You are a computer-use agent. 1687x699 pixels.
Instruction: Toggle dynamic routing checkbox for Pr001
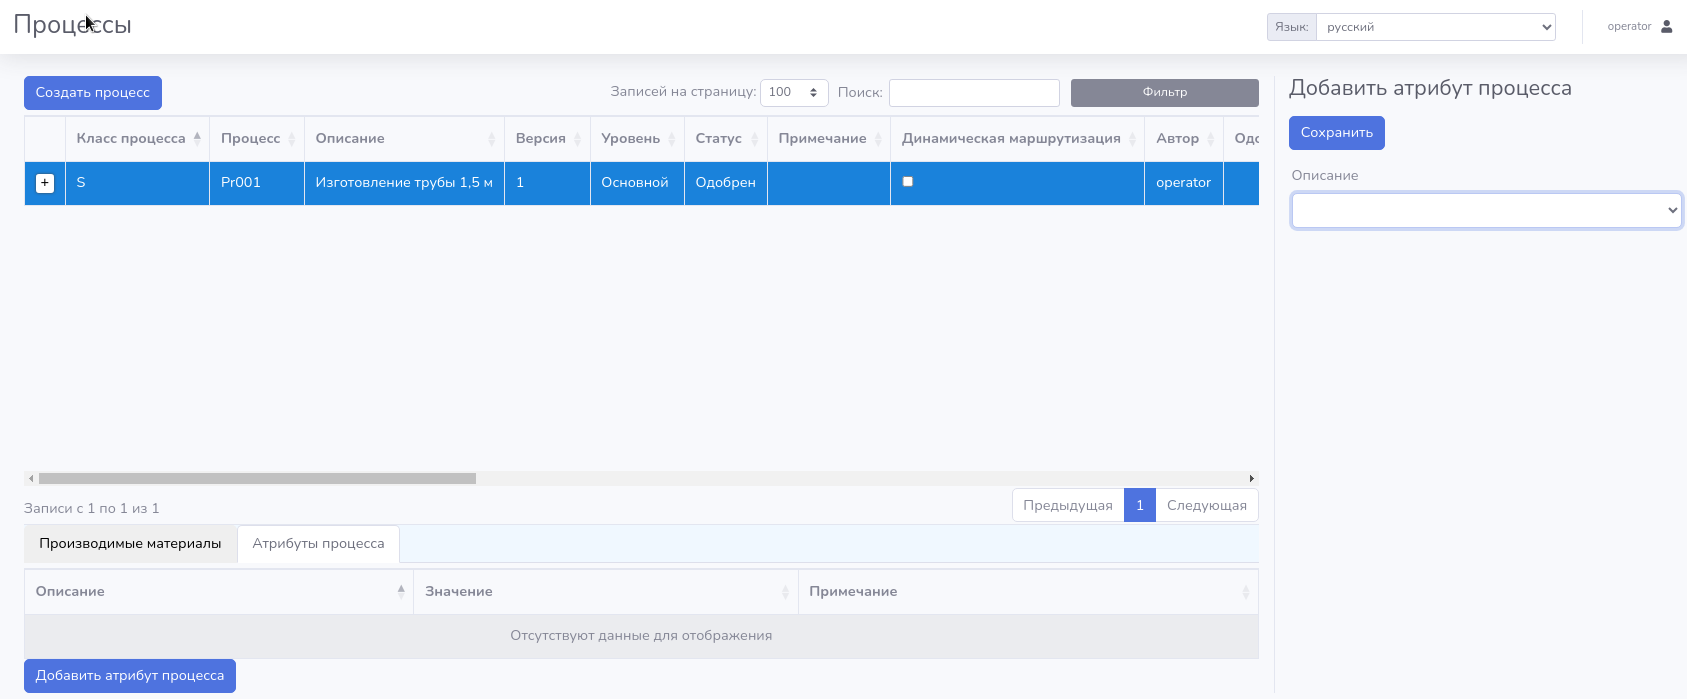tap(908, 182)
